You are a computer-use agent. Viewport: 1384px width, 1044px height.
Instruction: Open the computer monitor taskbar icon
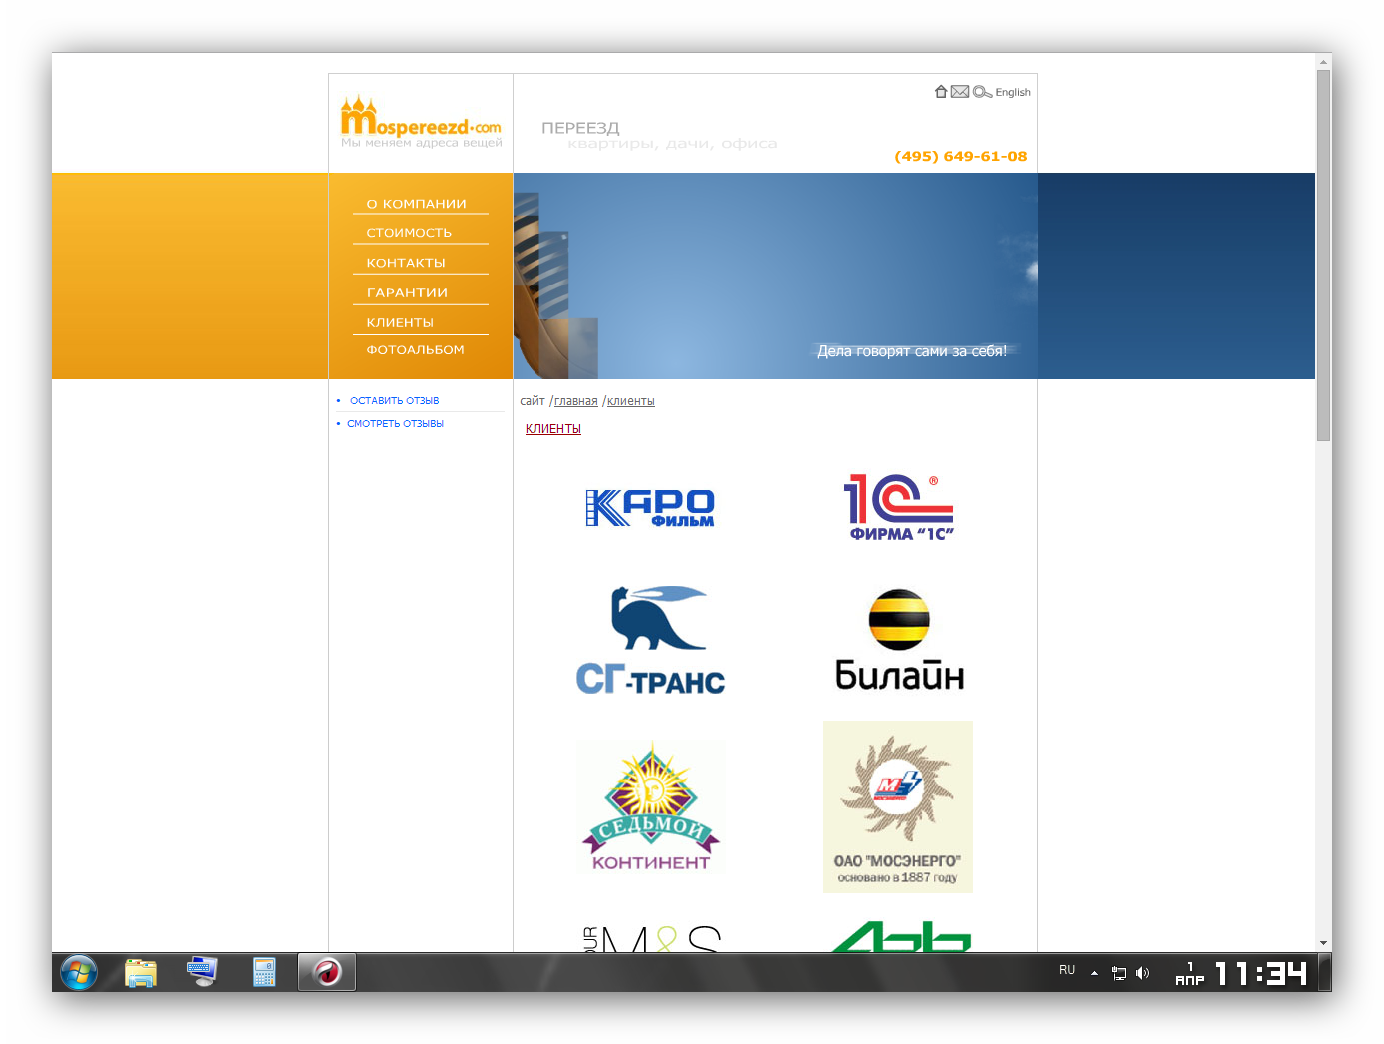point(202,972)
